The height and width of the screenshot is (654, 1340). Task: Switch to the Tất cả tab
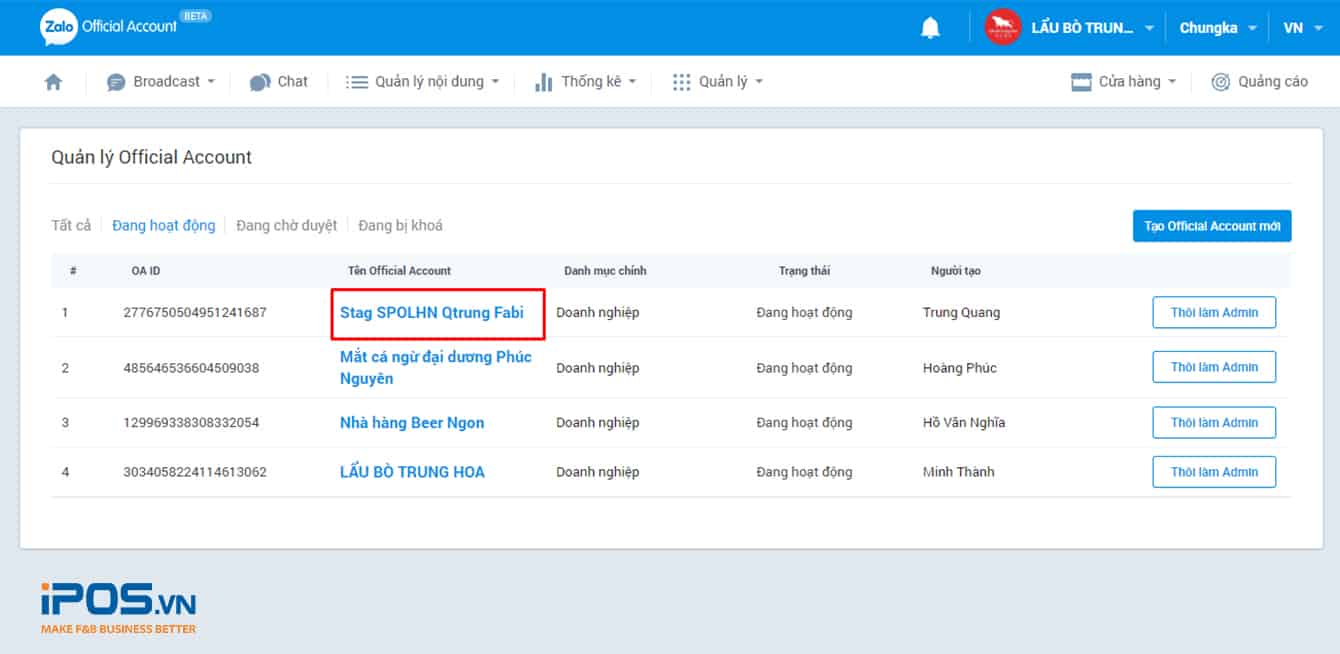(70, 225)
